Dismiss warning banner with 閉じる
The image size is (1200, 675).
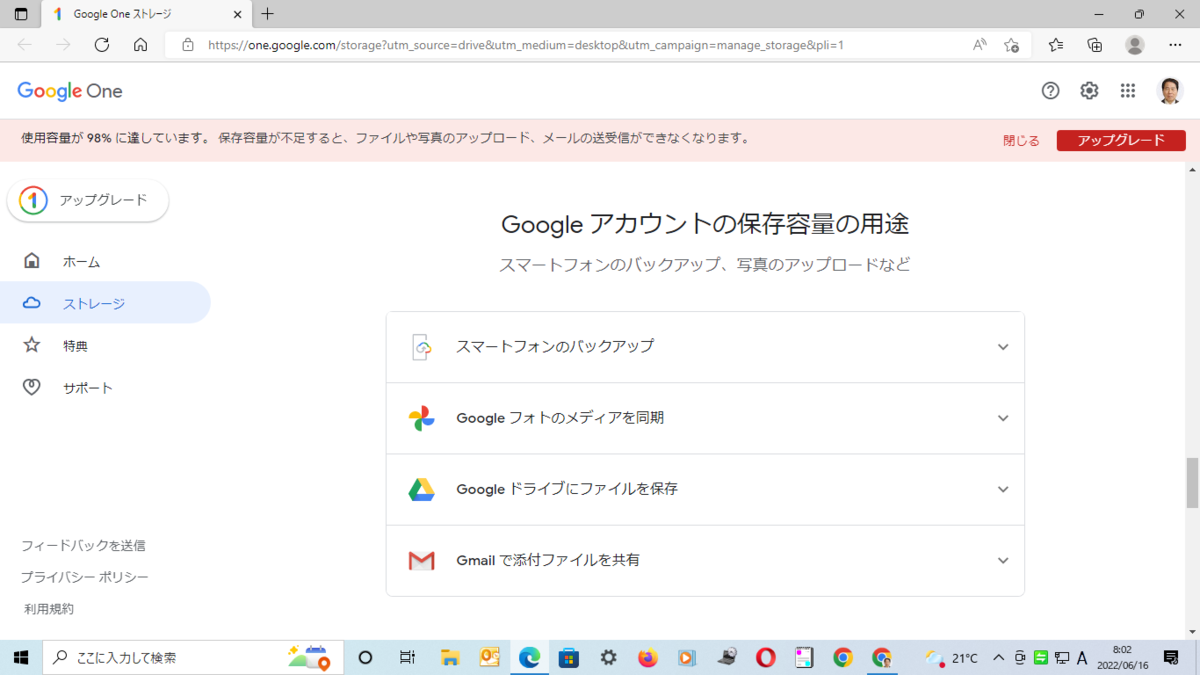click(1021, 141)
